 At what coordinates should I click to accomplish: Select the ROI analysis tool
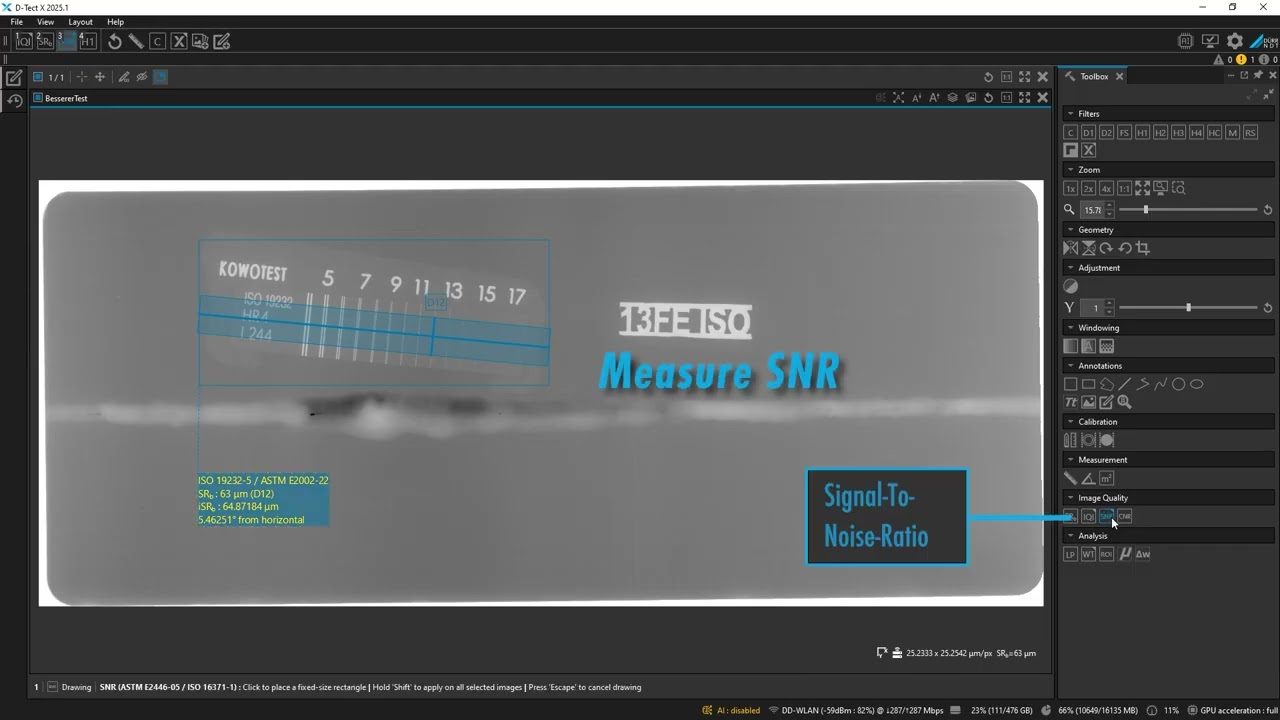click(x=1106, y=554)
